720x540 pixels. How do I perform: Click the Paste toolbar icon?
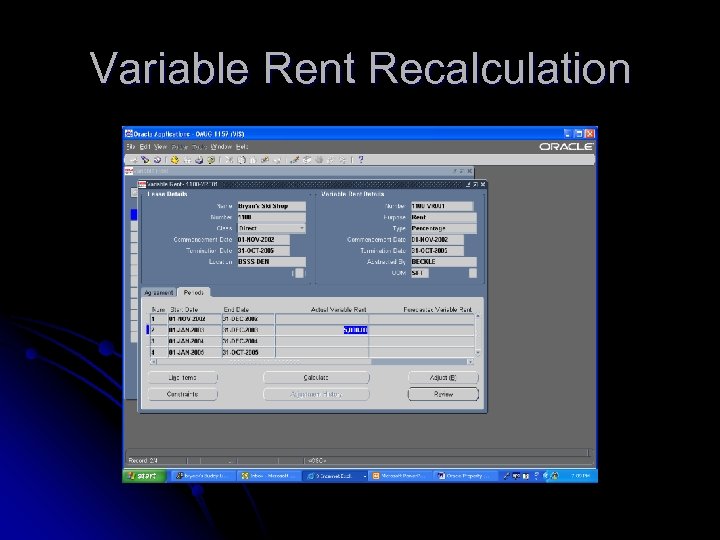click(x=253, y=160)
